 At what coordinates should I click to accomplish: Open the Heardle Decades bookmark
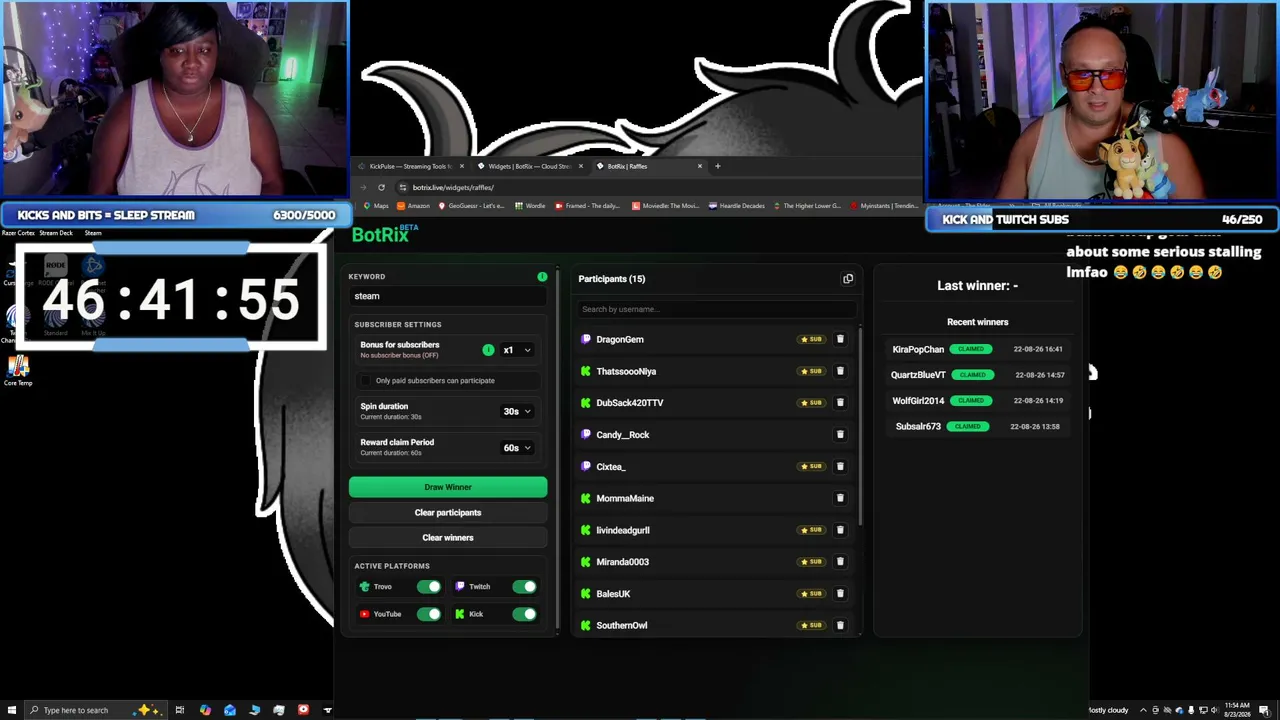click(x=739, y=206)
